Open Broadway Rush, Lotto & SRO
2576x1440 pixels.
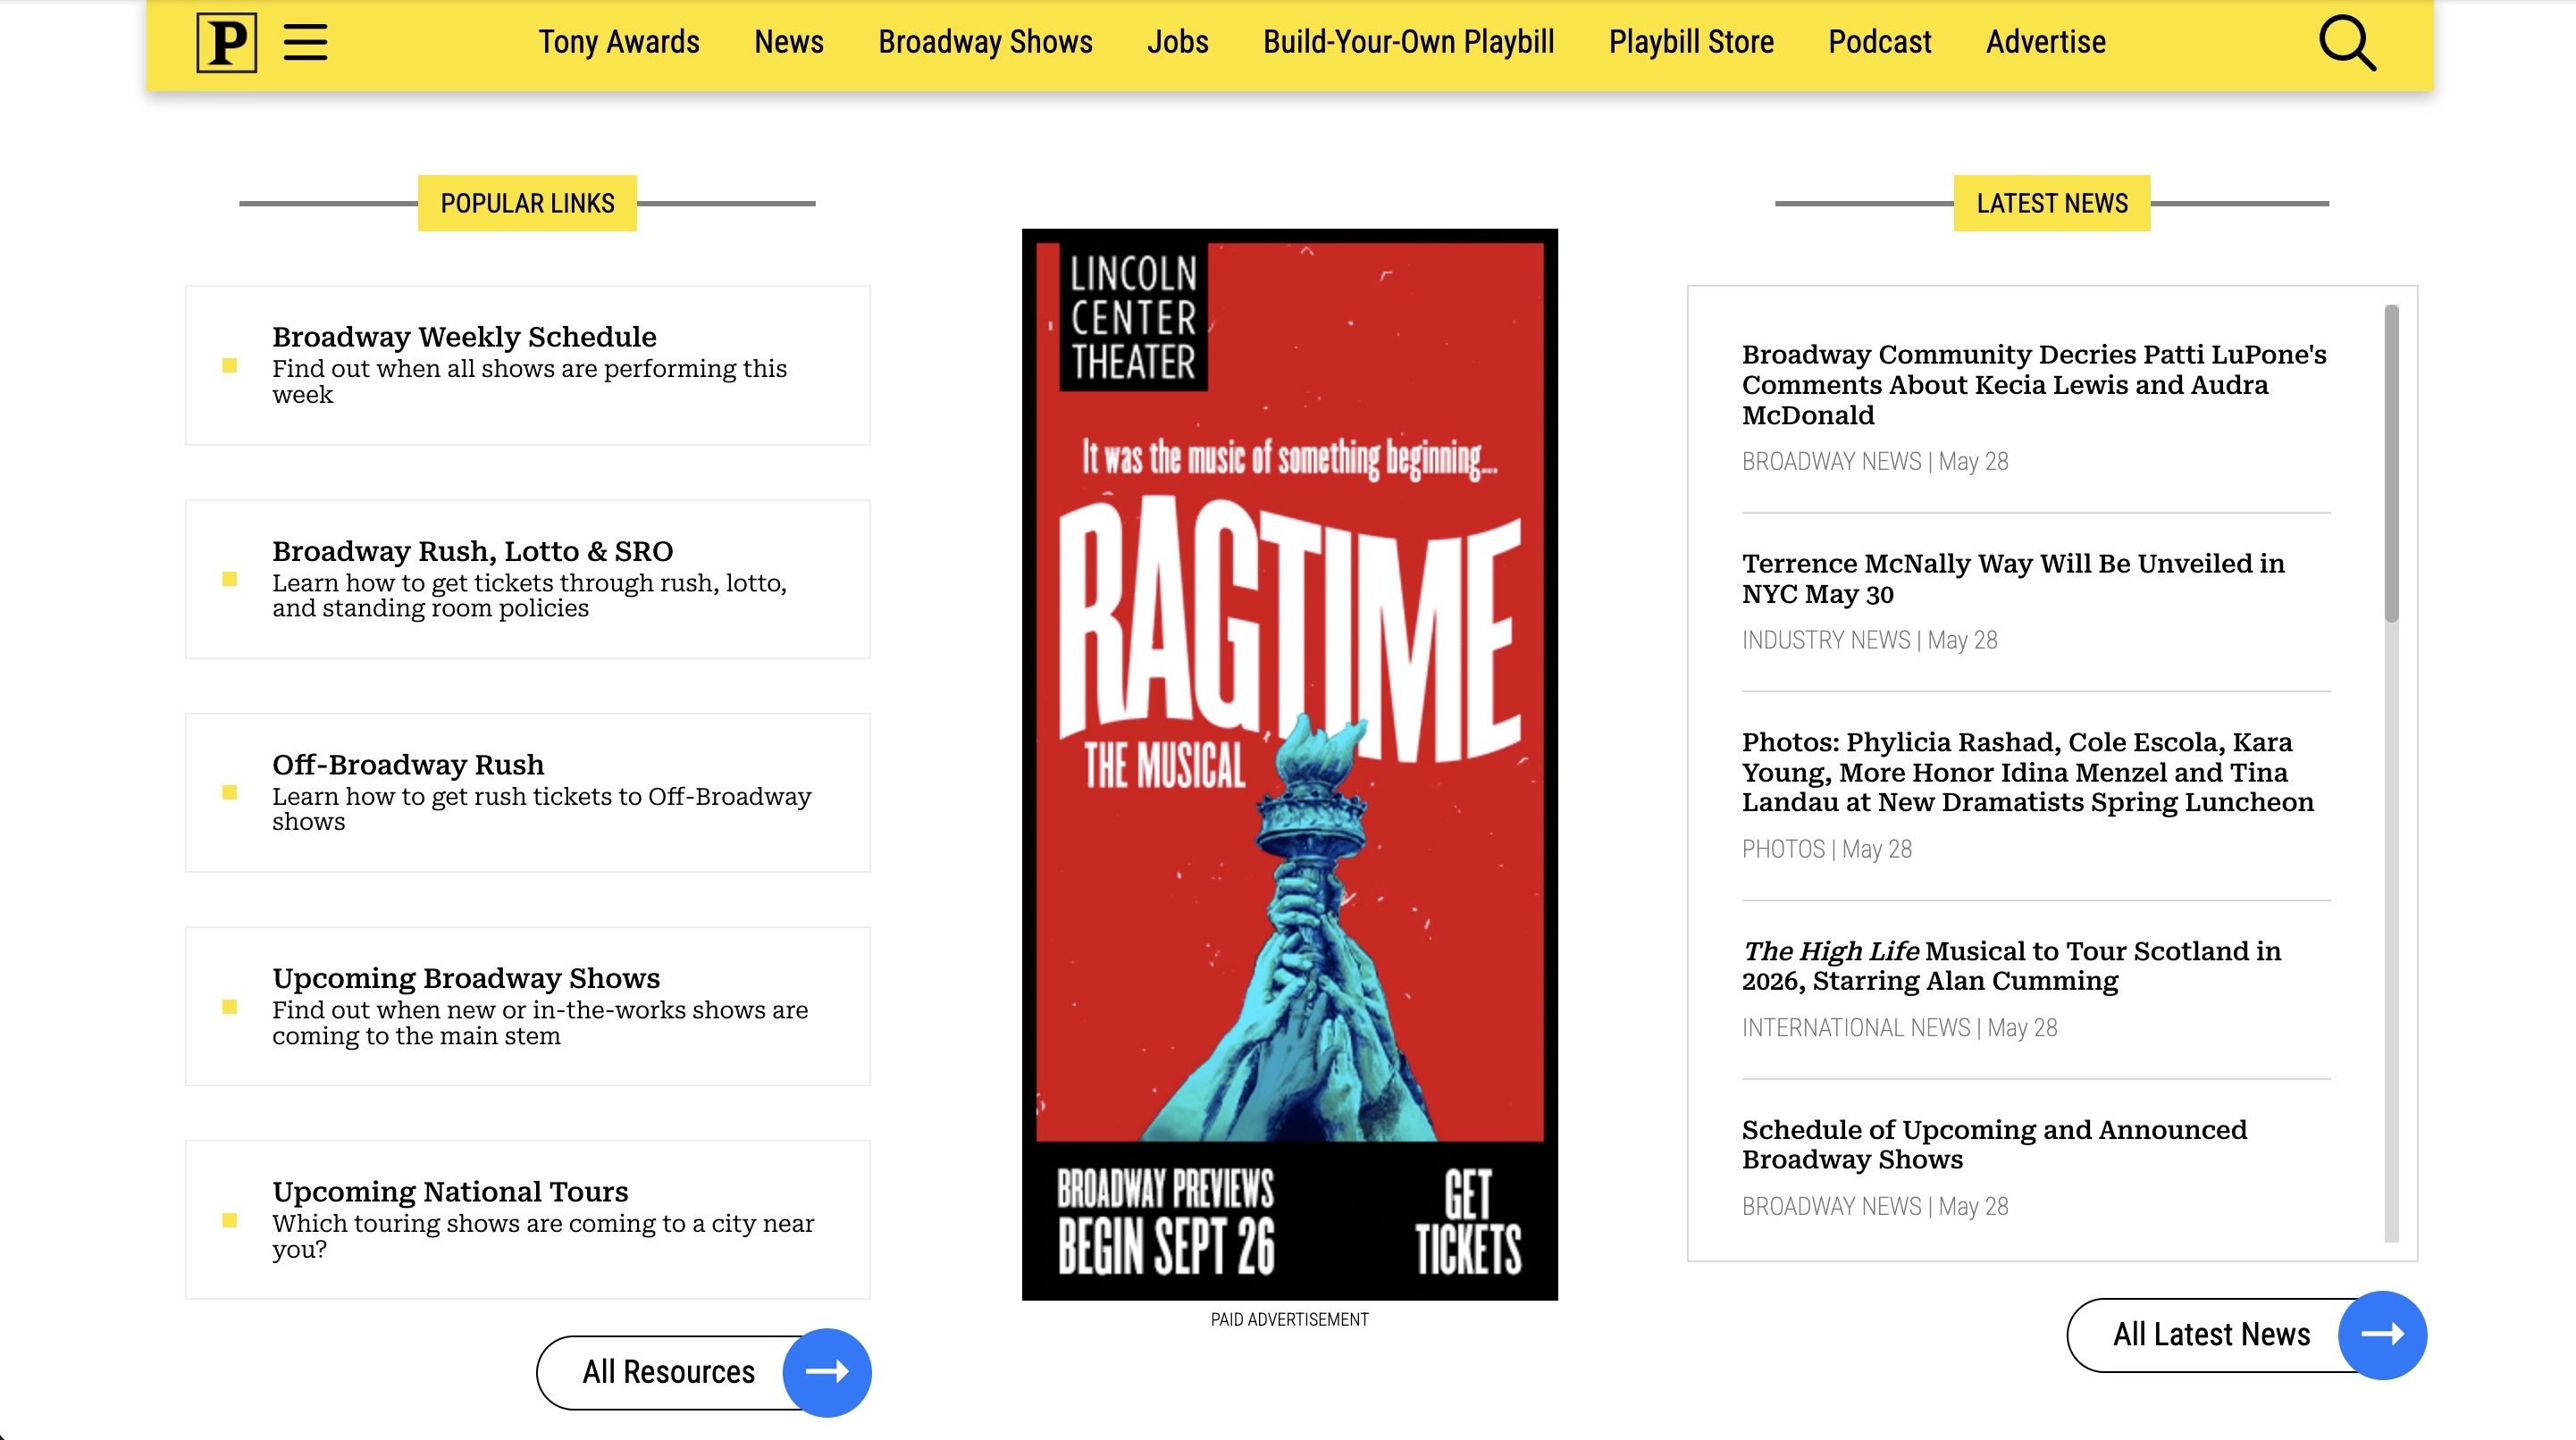point(472,551)
